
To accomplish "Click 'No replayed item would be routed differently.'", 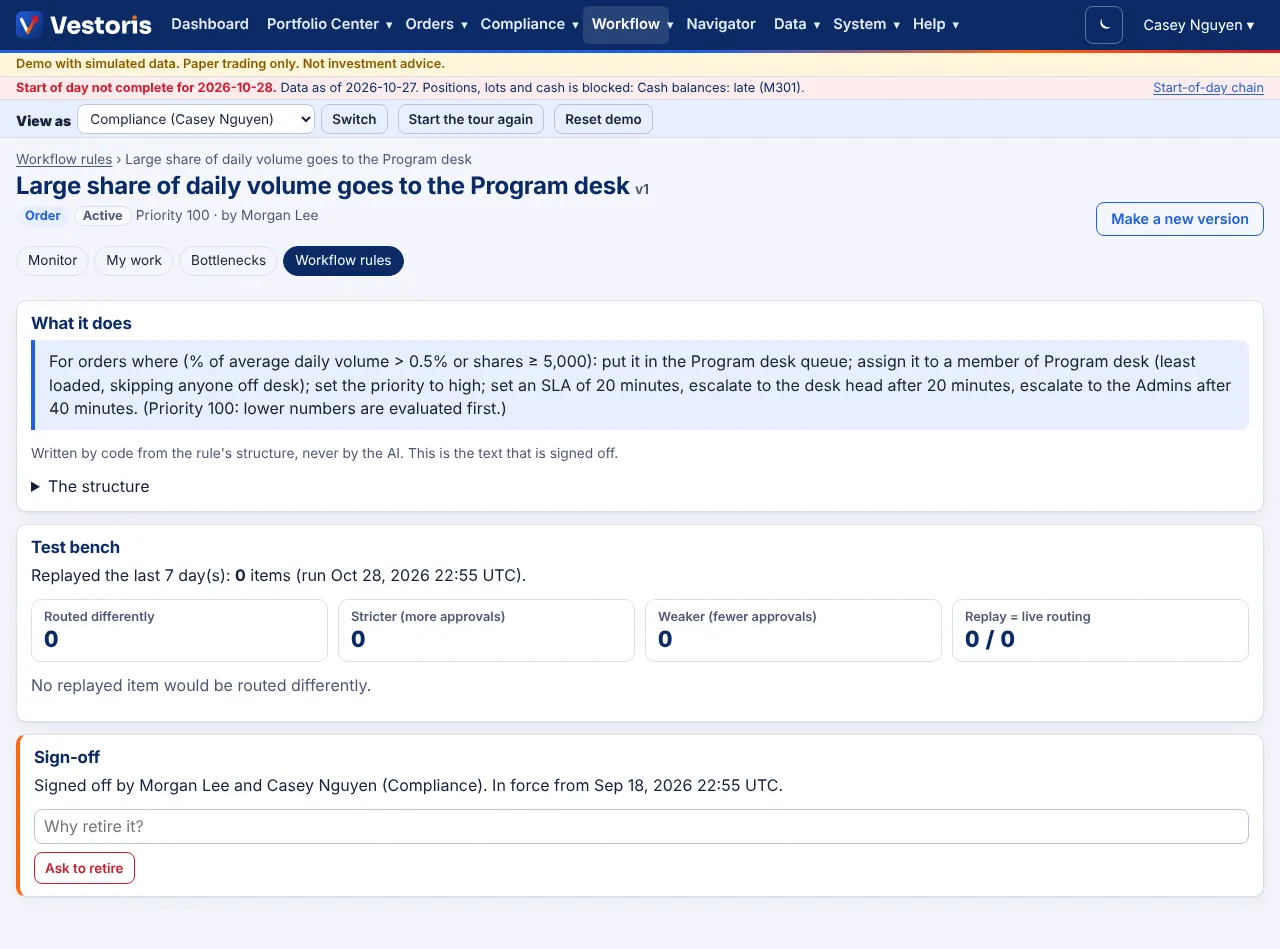I will [x=201, y=685].
